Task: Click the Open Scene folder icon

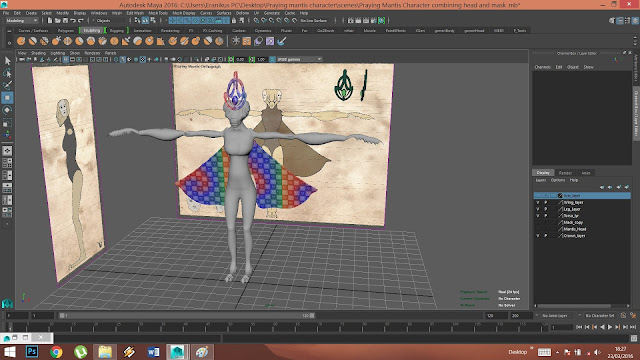Action: point(58,20)
